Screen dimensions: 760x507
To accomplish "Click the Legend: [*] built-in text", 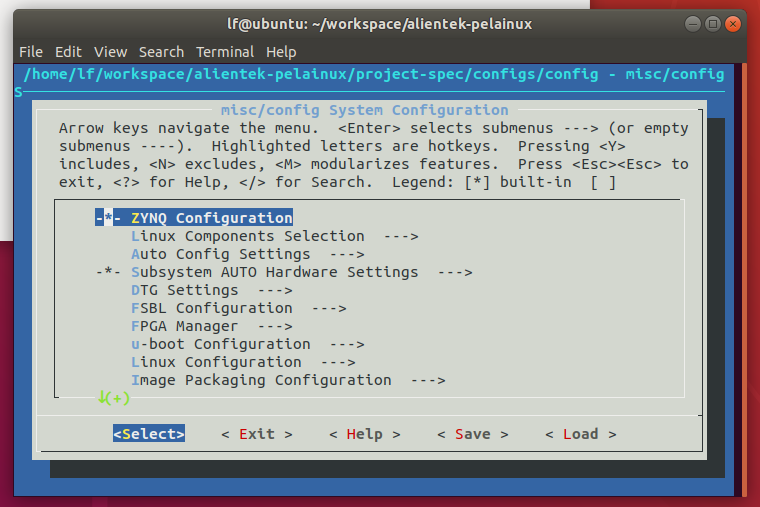I will pos(482,182).
